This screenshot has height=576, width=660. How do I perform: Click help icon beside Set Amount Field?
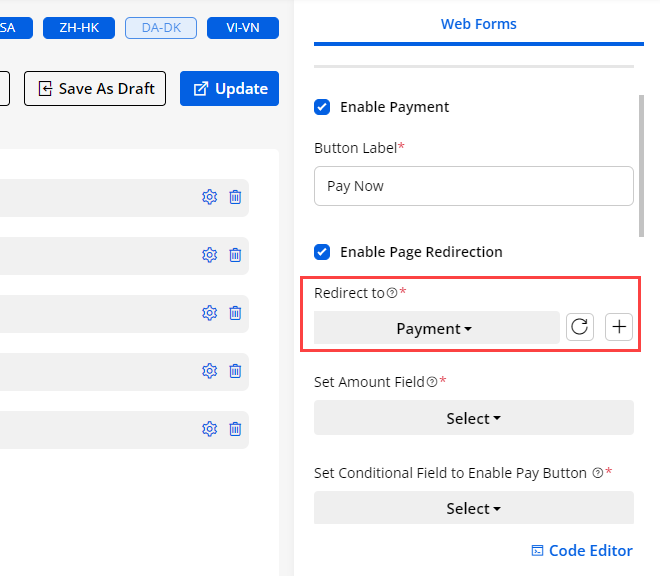tap(432, 382)
